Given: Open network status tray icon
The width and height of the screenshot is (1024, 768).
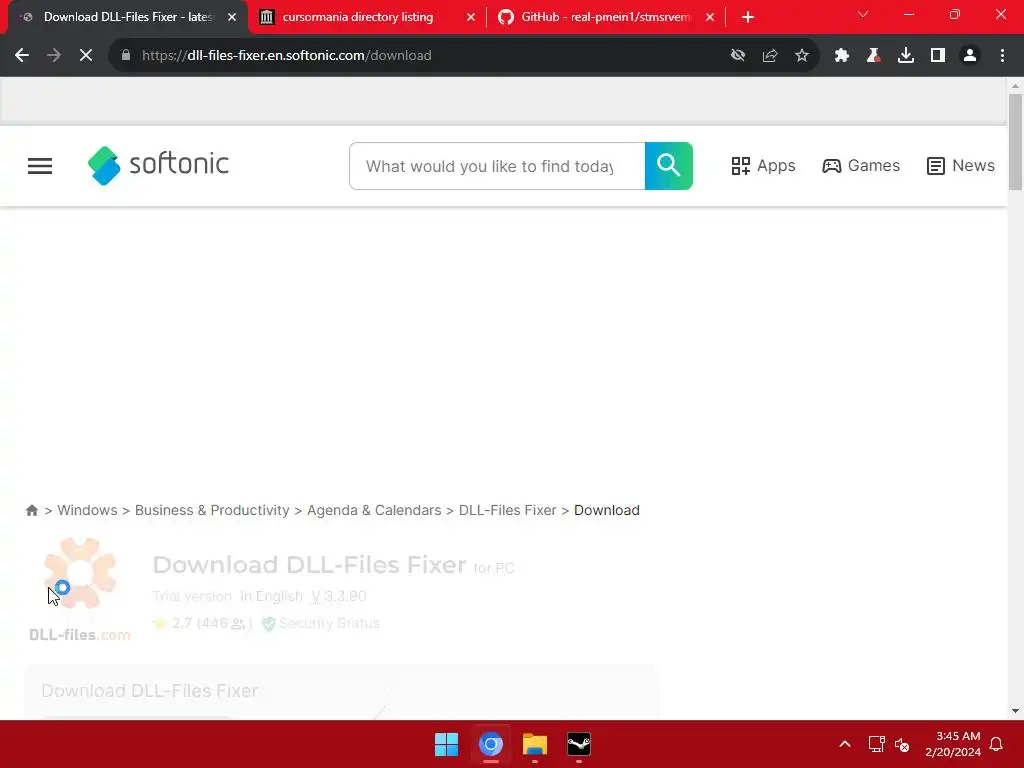Looking at the screenshot, I should coord(876,744).
